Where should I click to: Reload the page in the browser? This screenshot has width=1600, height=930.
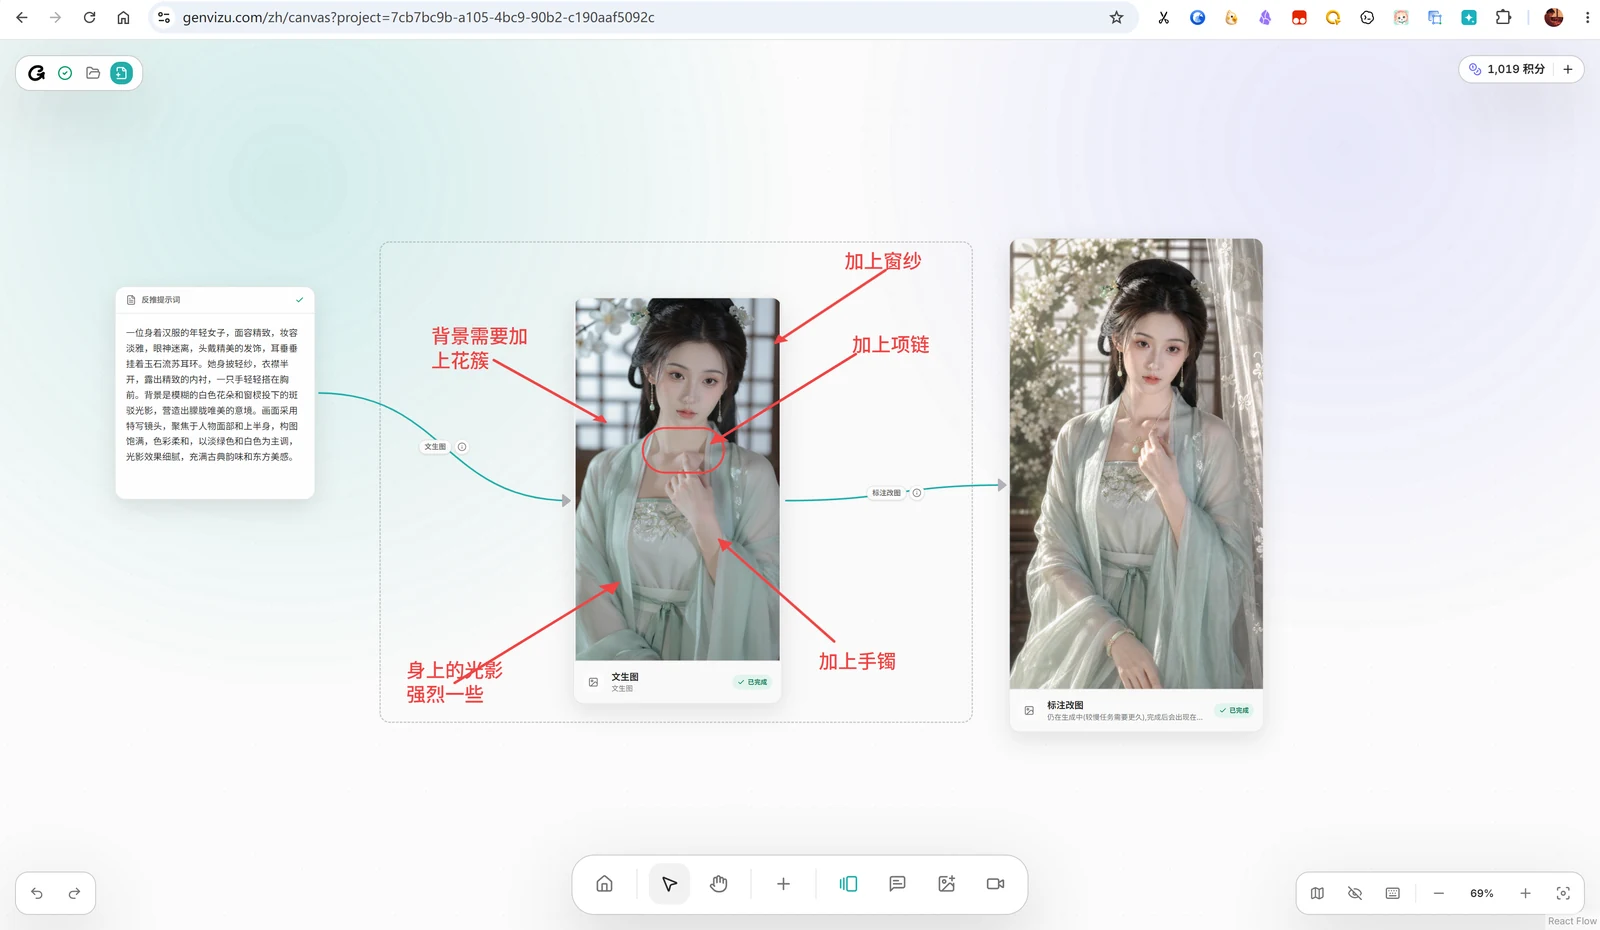[89, 17]
